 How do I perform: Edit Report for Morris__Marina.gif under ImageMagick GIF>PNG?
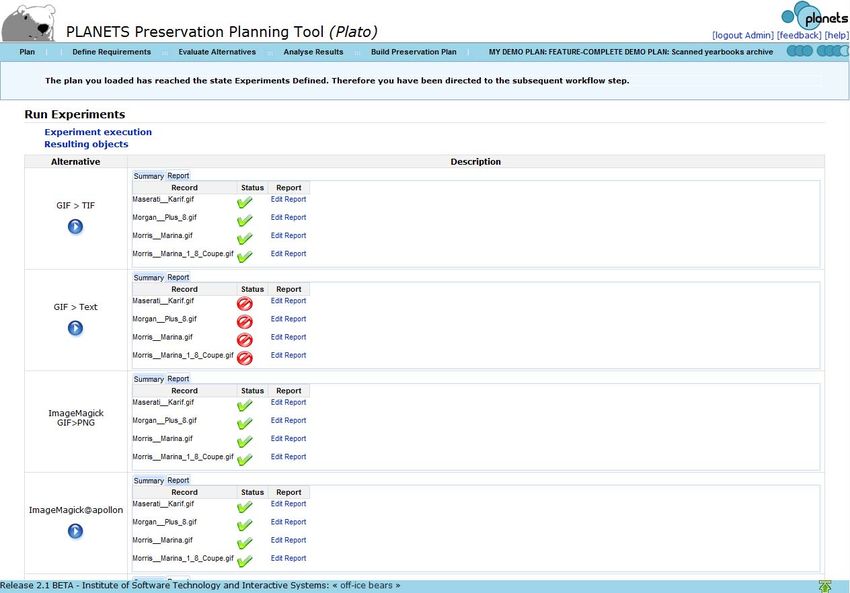coord(288,439)
